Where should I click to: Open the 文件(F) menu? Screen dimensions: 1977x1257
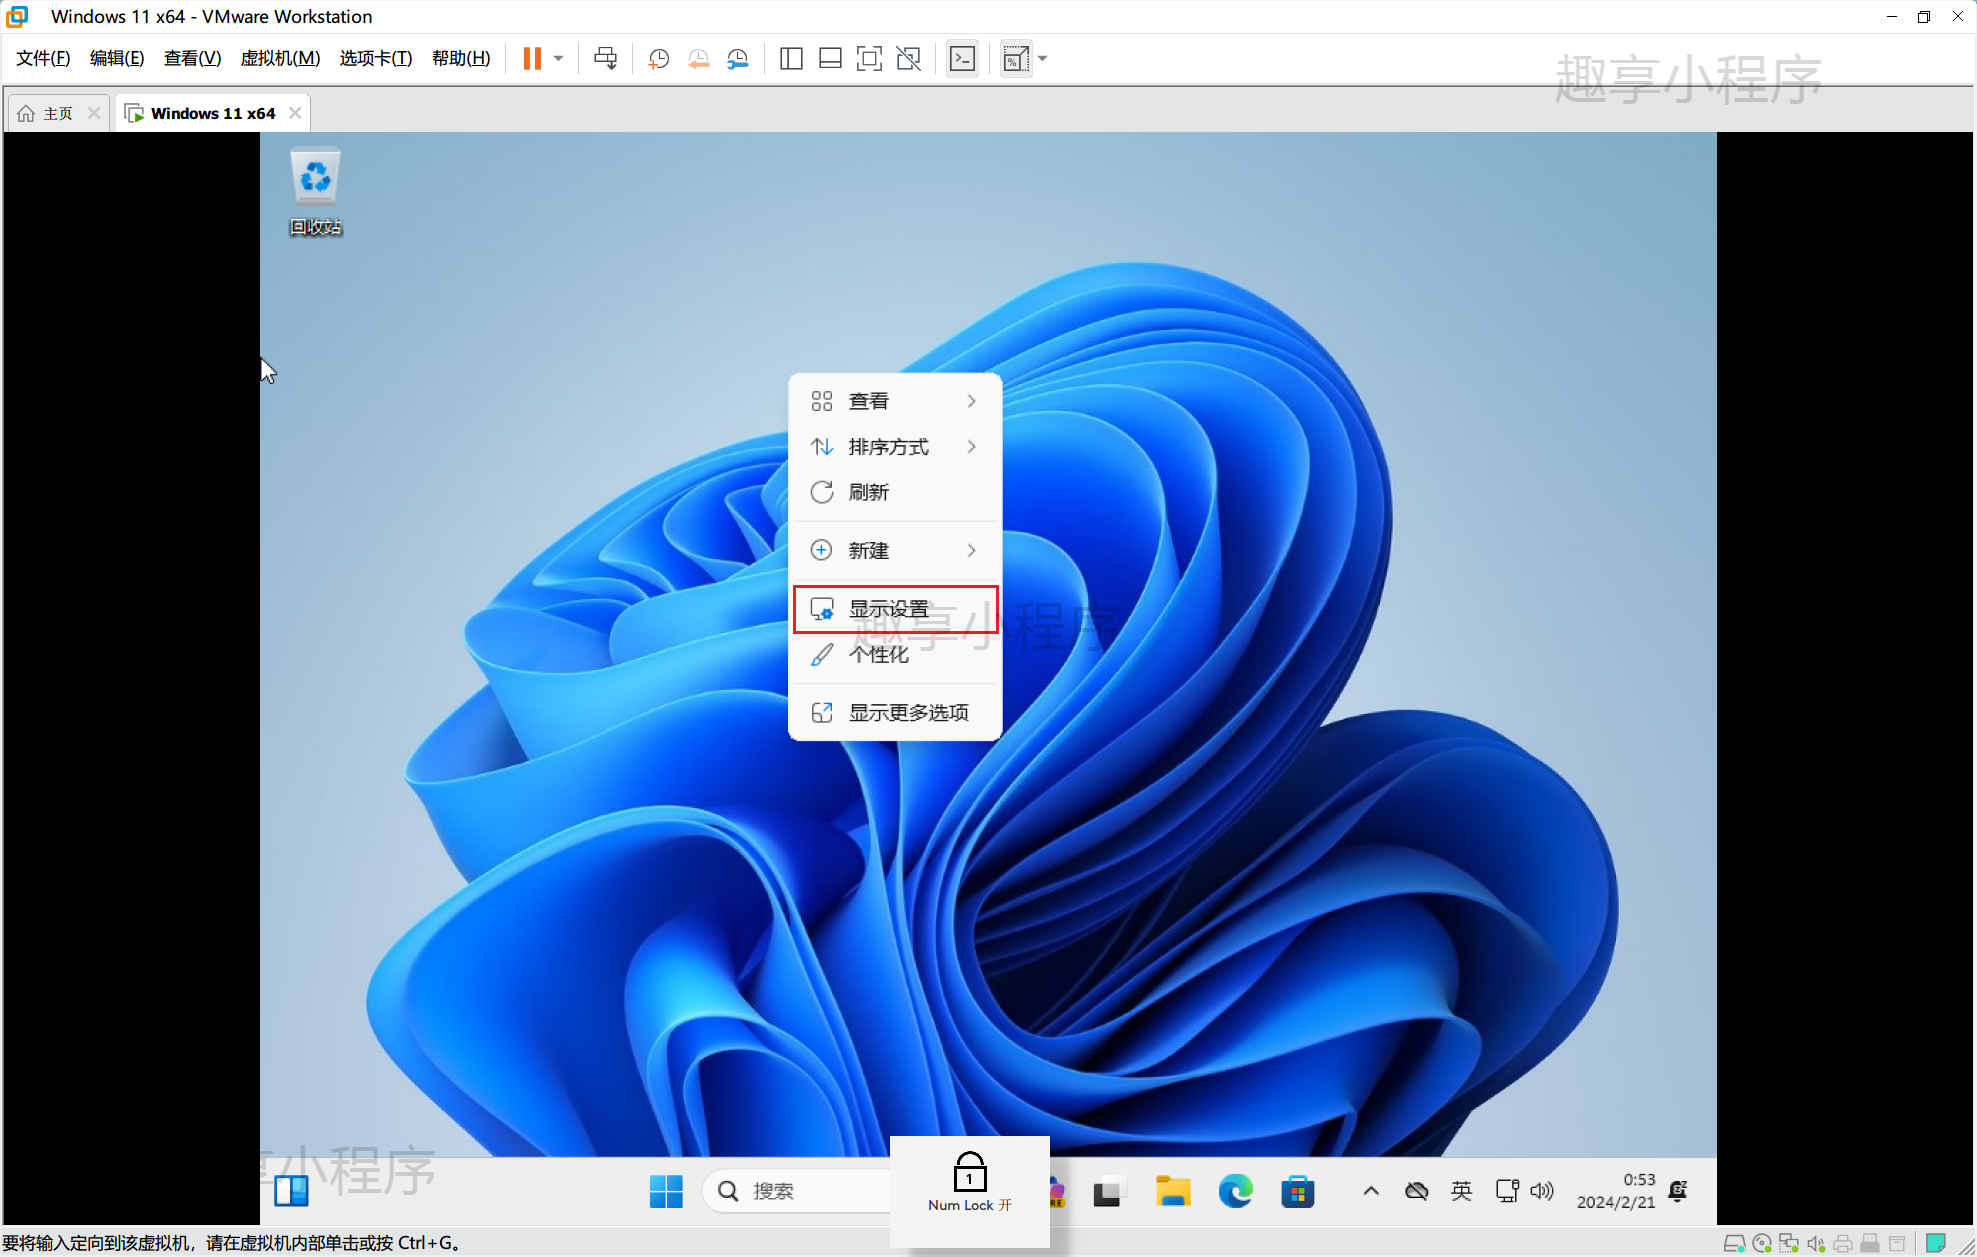43,58
